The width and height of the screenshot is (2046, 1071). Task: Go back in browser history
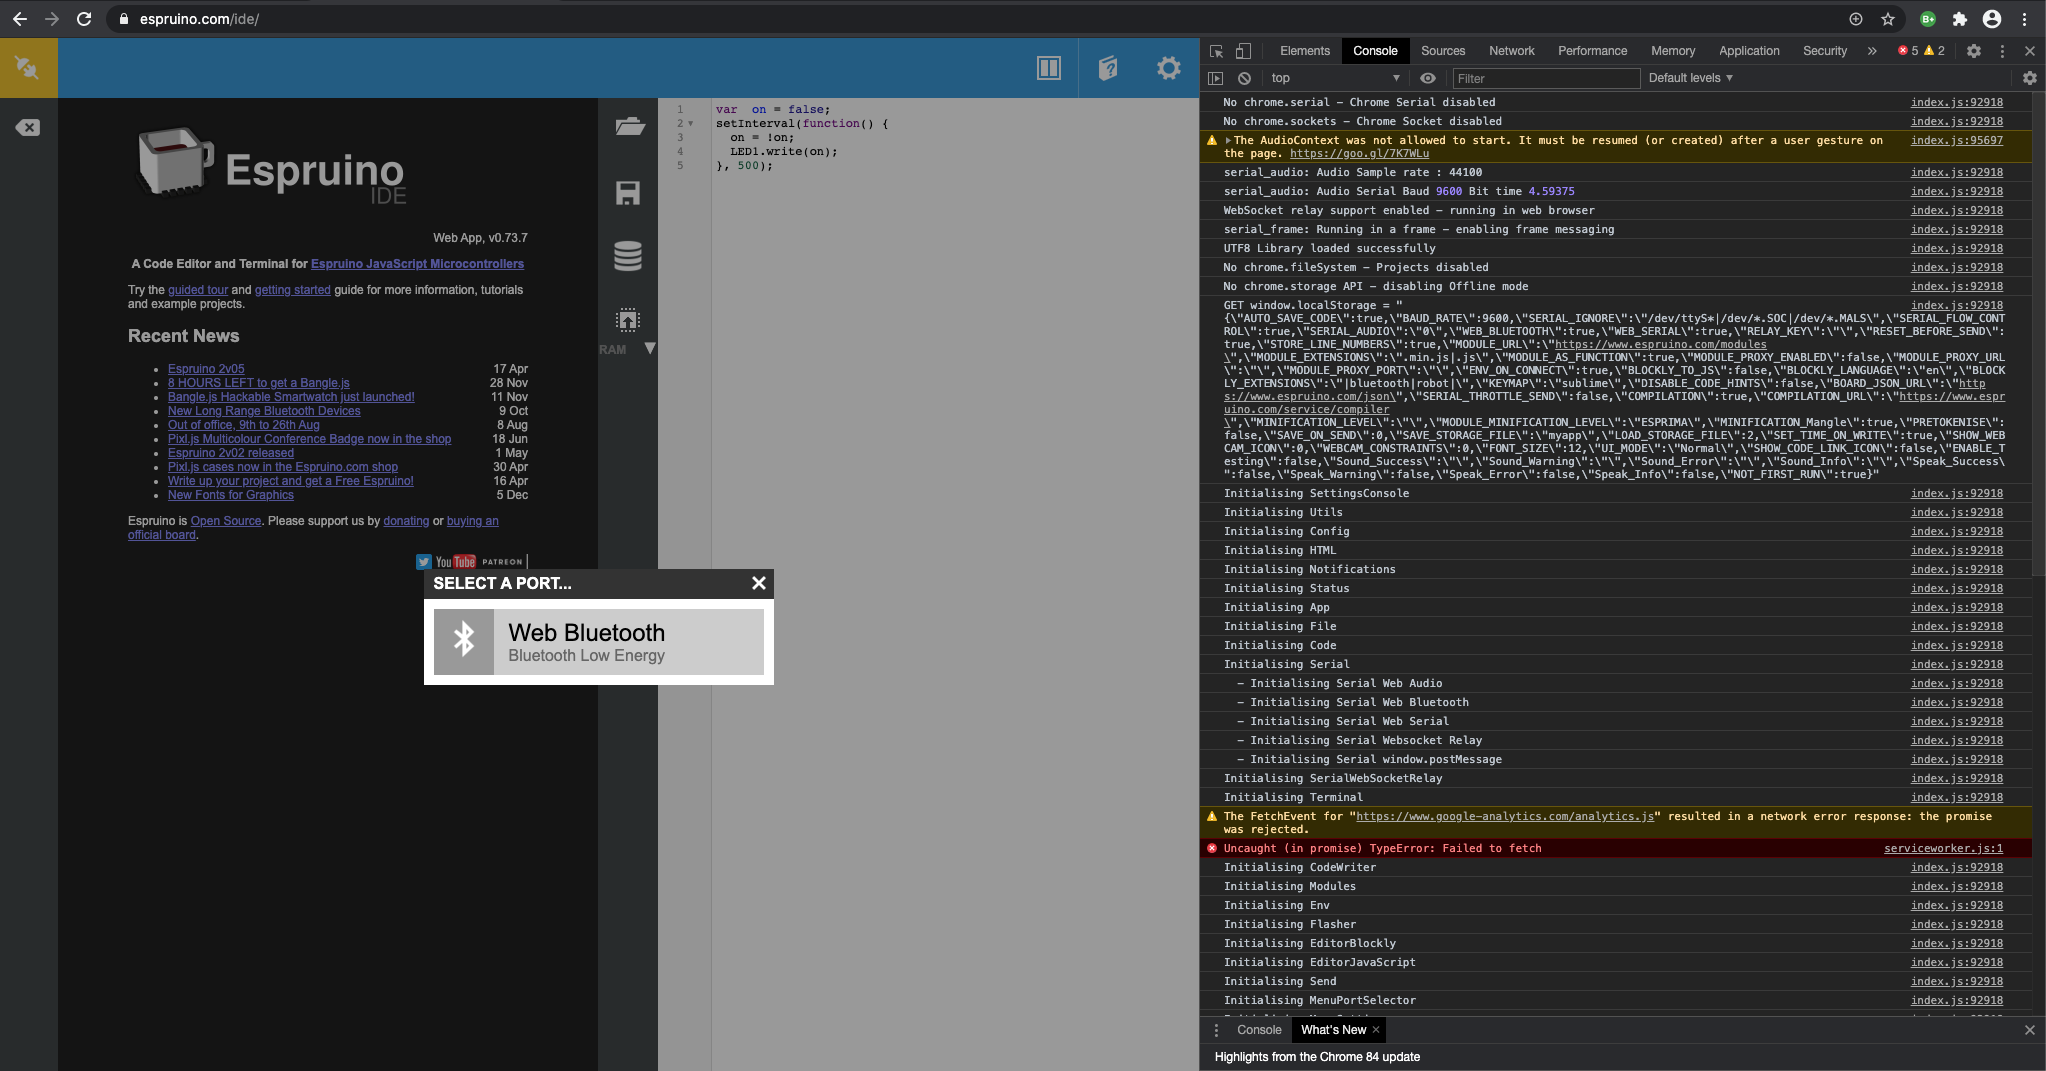[x=20, y=19]
